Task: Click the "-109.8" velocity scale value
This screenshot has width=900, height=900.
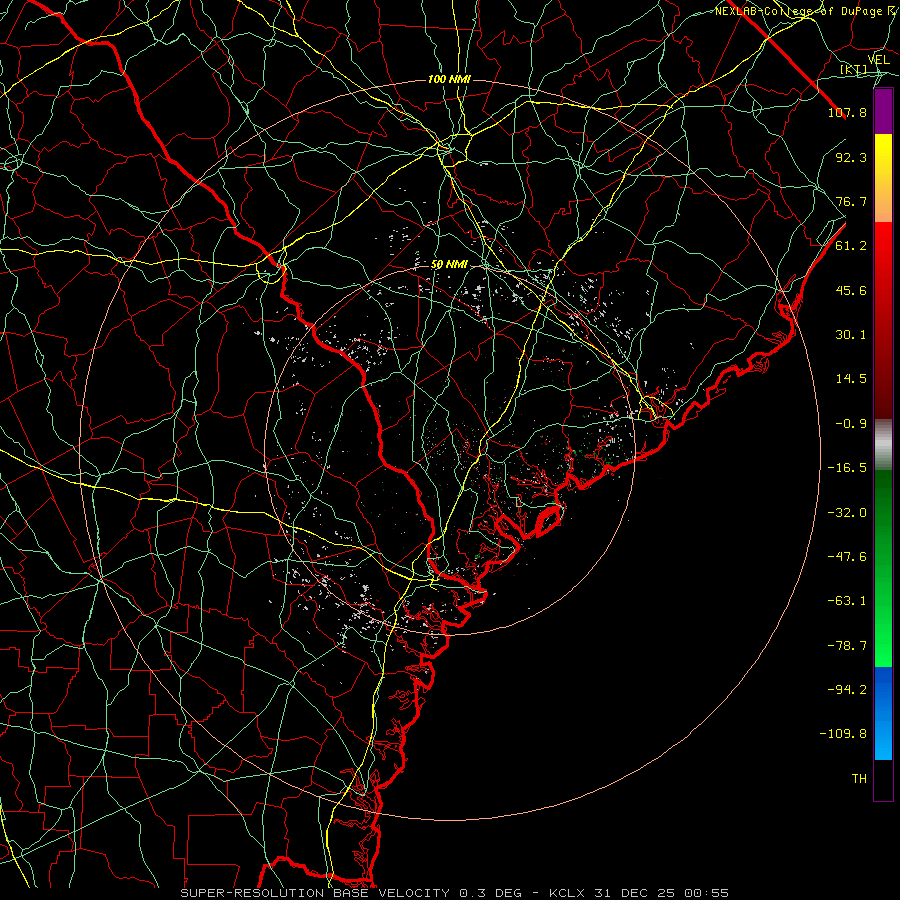Action: 843,734
